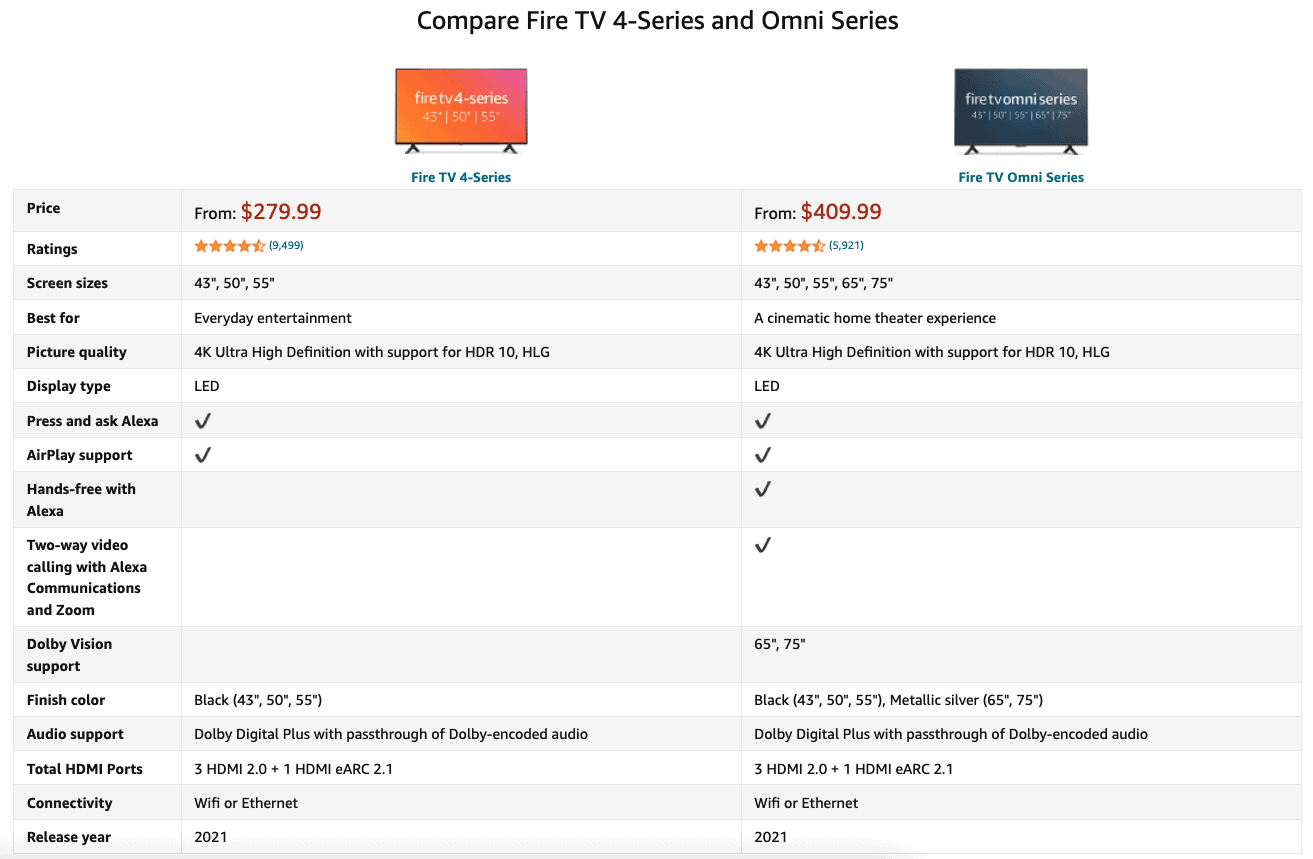Image resolution: width=1313 pixels, height=859 pixels.
Task: Click the $279.99 price for 4-Series
Action: (x=281, y=212)
